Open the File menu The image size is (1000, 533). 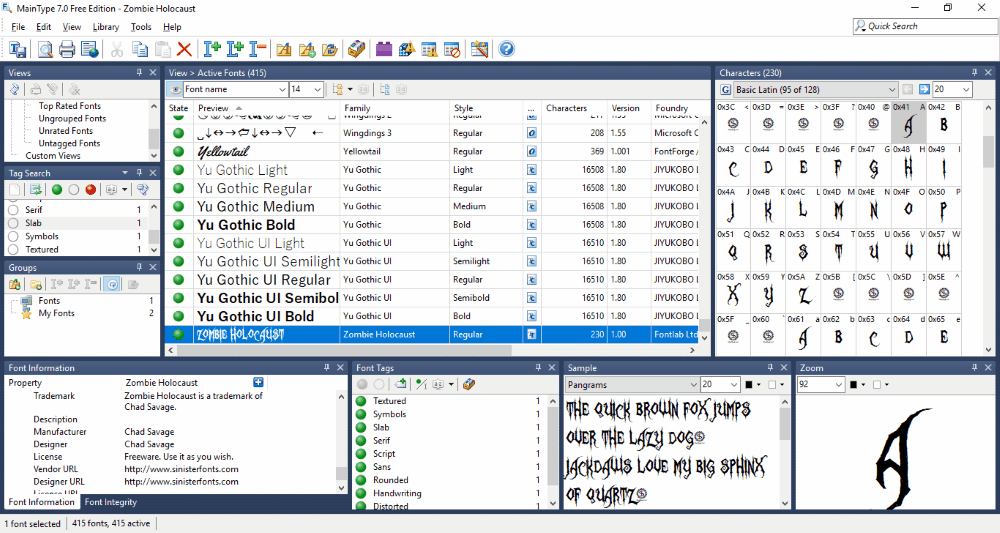click(18, 27)
